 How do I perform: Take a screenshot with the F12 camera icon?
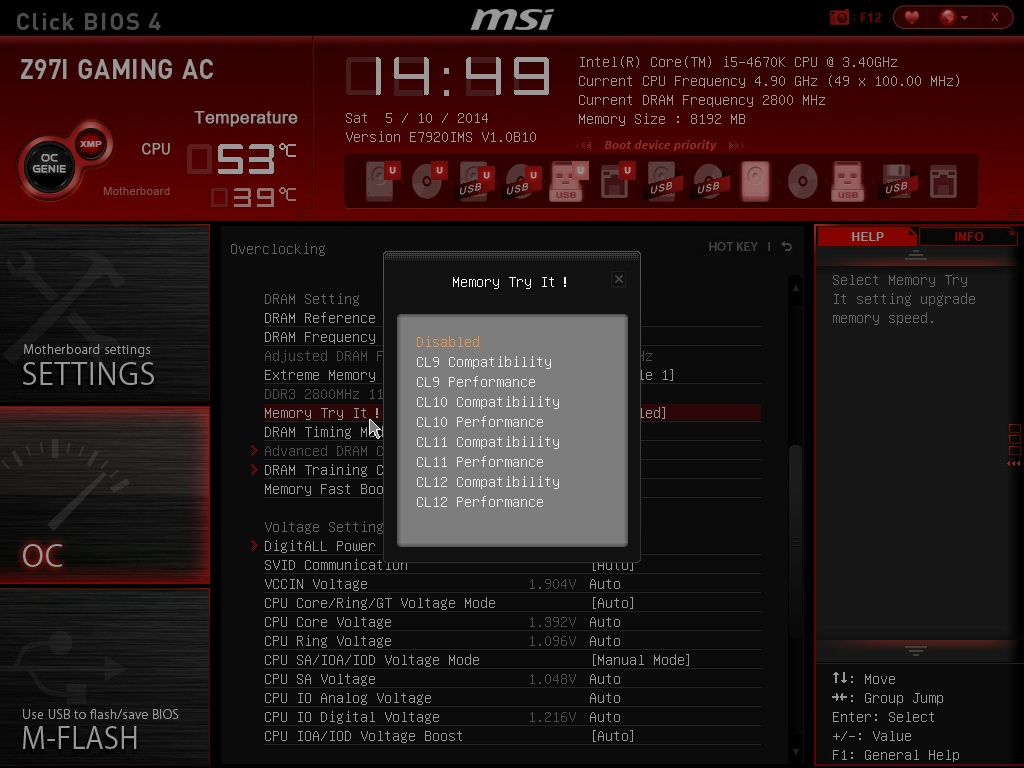(x=840, y=18)
